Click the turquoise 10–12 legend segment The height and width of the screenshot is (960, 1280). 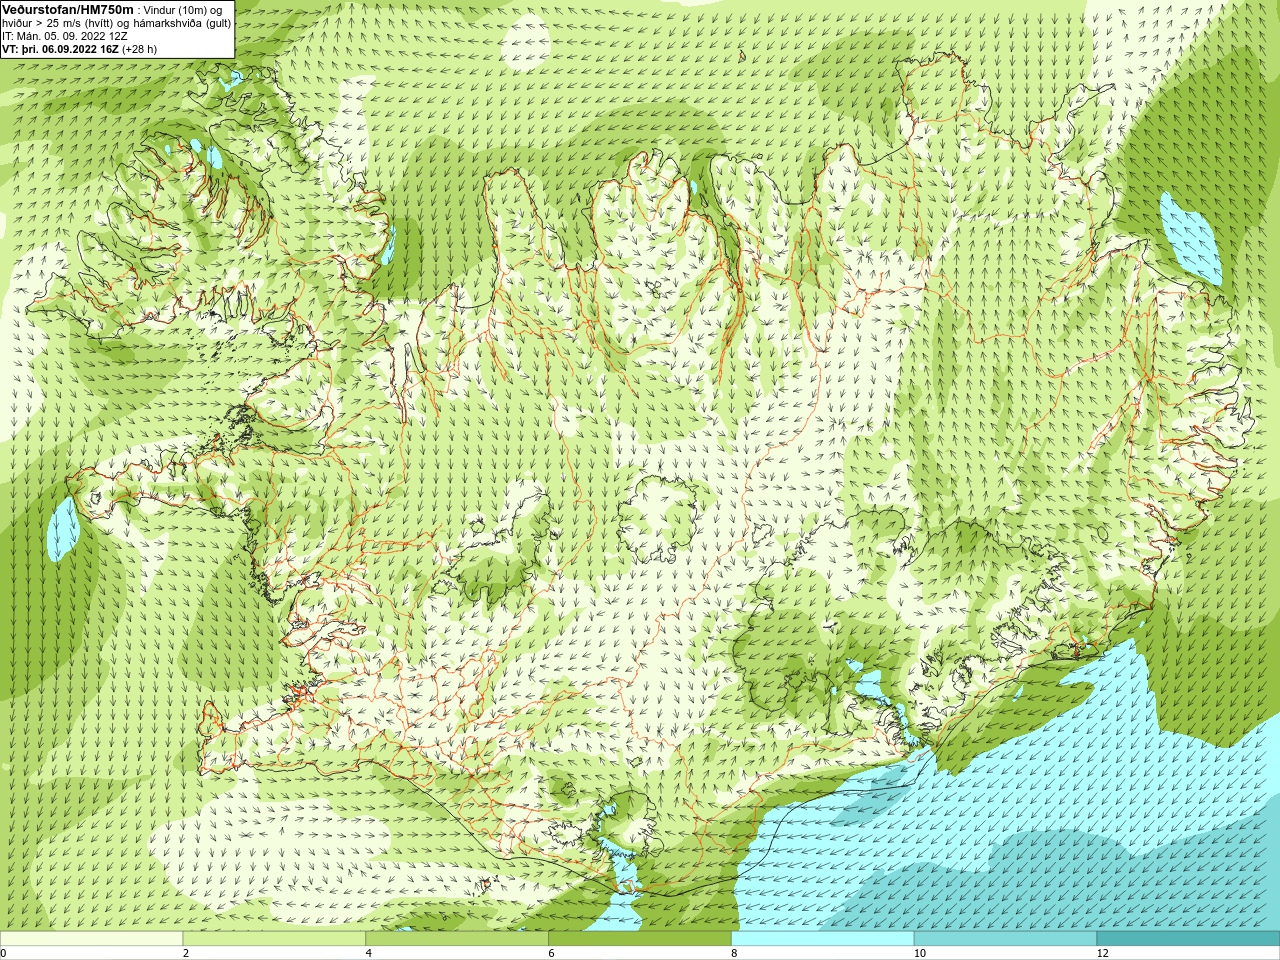point(1005,939)
